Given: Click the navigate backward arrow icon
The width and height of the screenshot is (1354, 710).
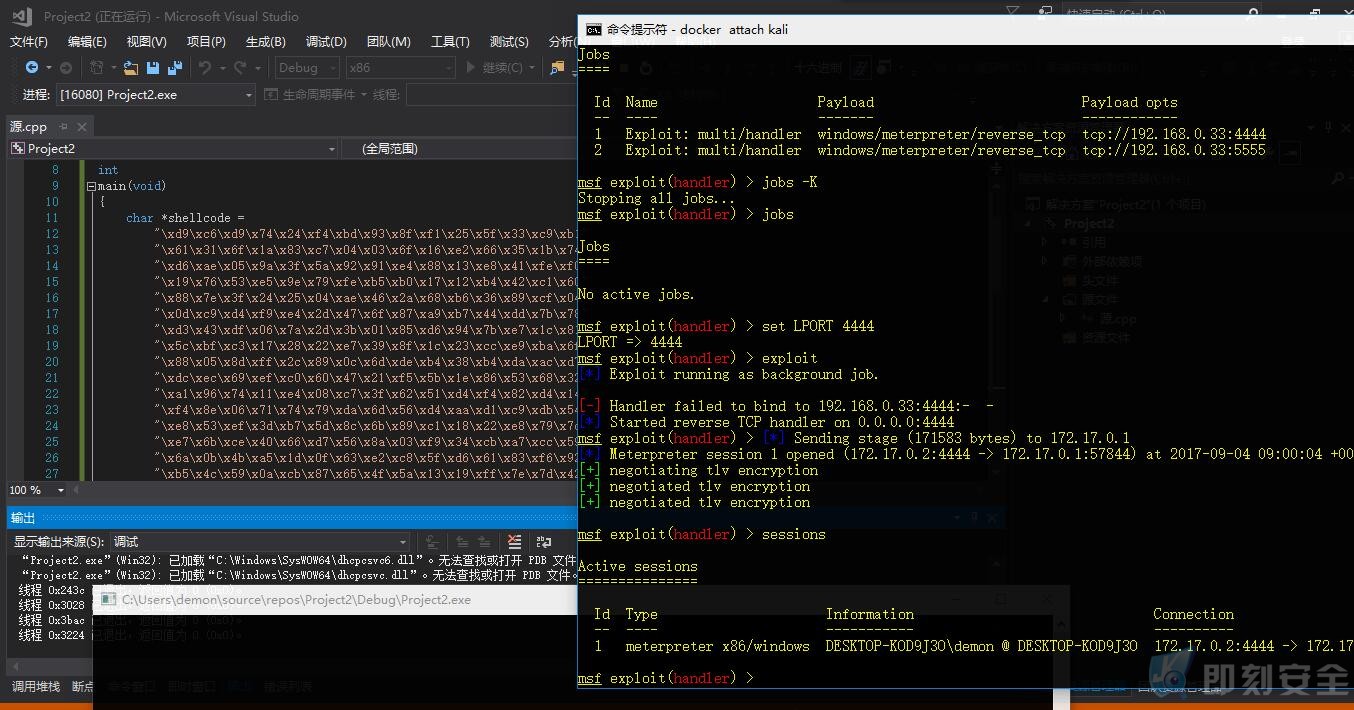Looking at the screenshot, I should pos(32,67).
